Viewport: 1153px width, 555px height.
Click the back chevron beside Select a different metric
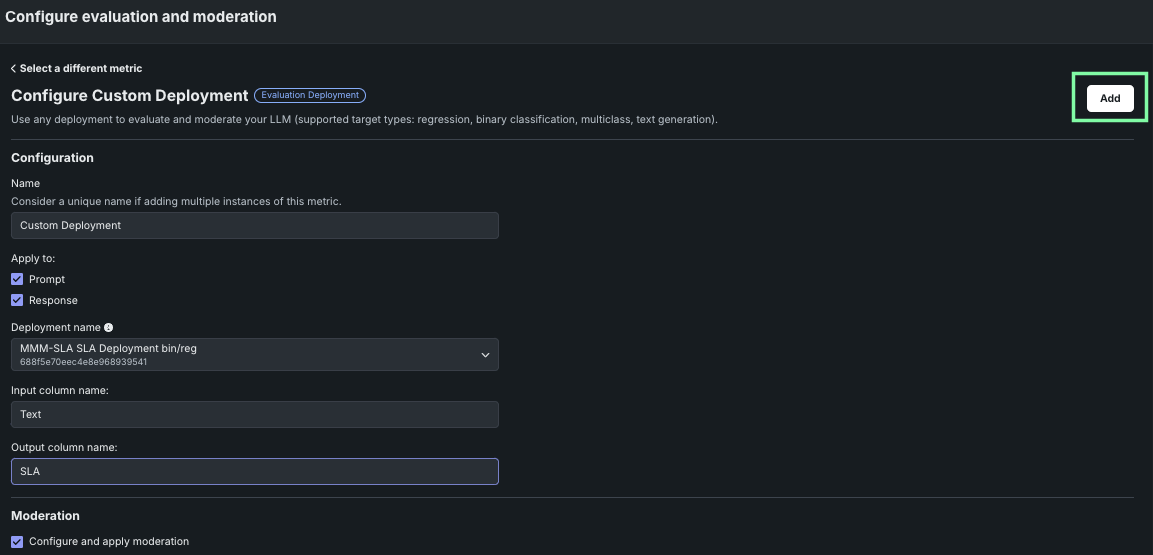tap(14, 69)
